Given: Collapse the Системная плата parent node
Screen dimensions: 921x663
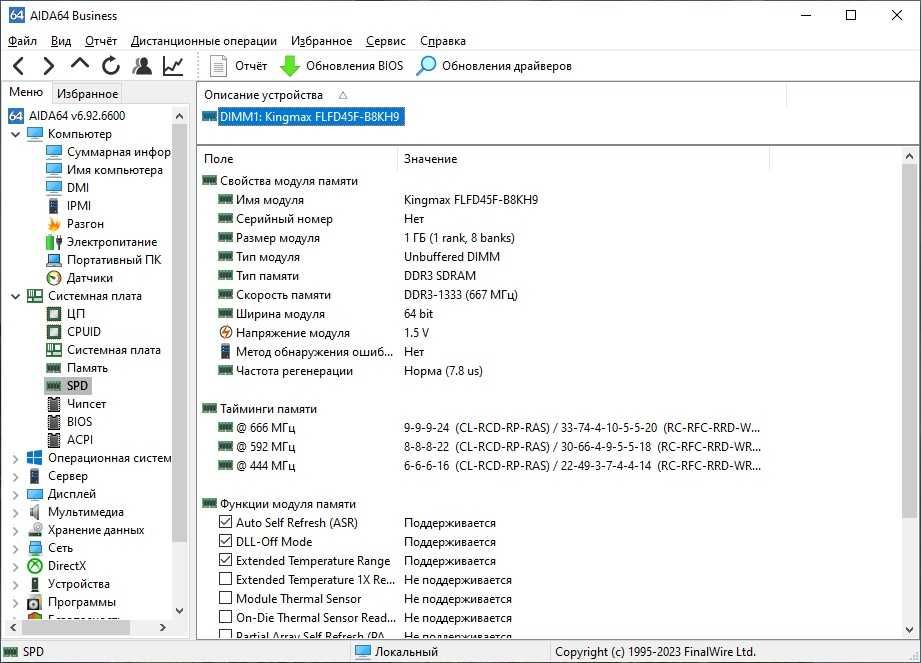Looking at the screenshot, I should click(x=16, y=296).
